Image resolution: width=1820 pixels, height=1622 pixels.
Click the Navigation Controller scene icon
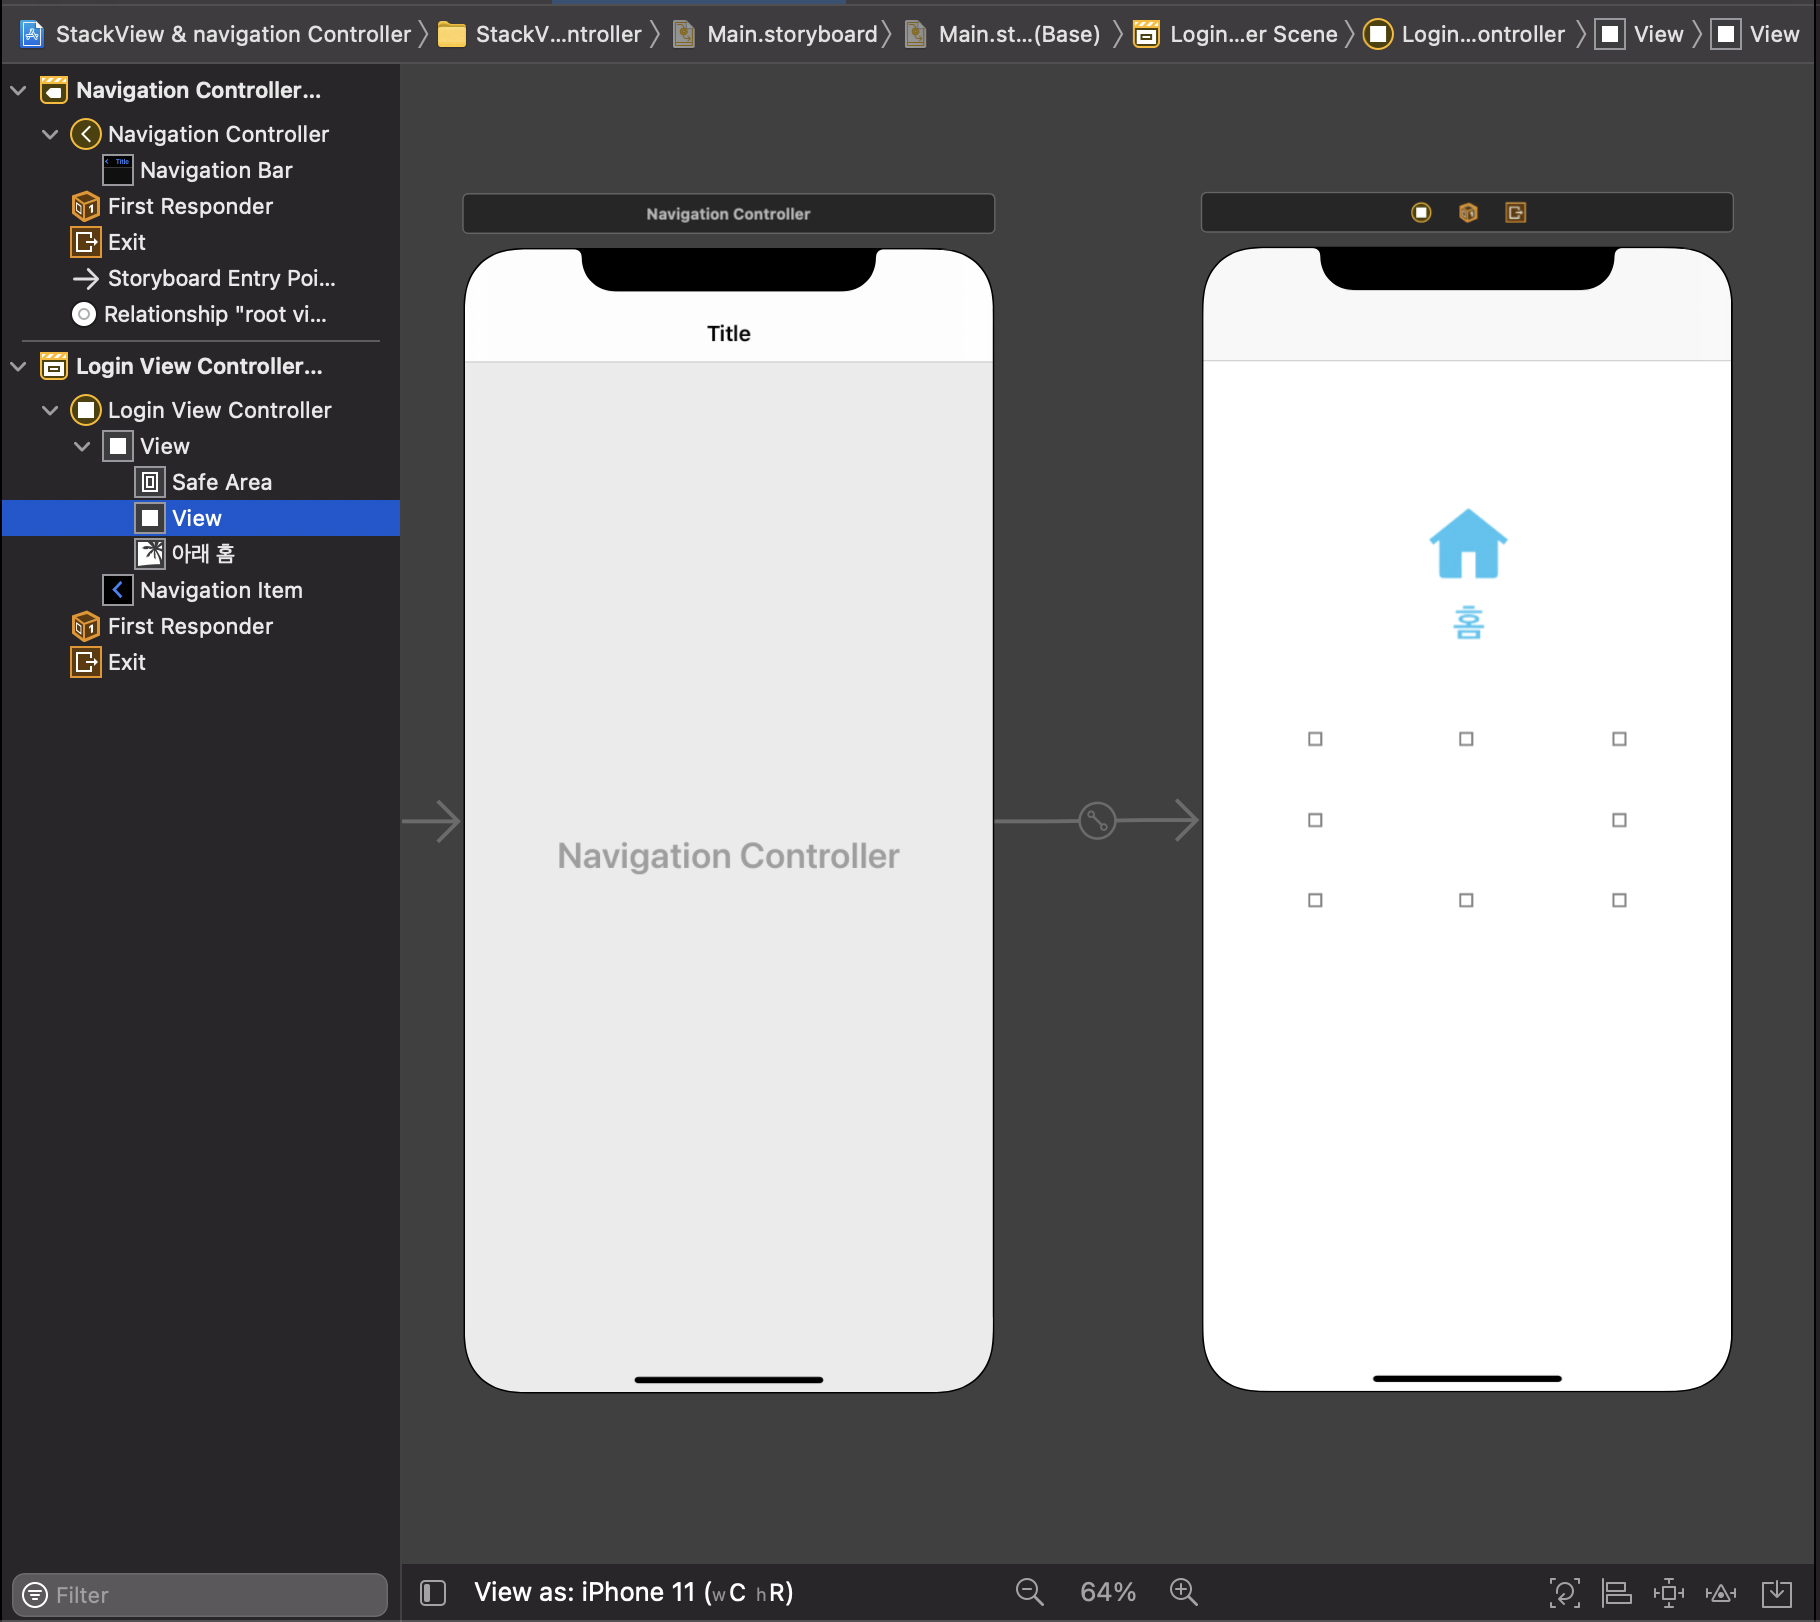point(54,90)
